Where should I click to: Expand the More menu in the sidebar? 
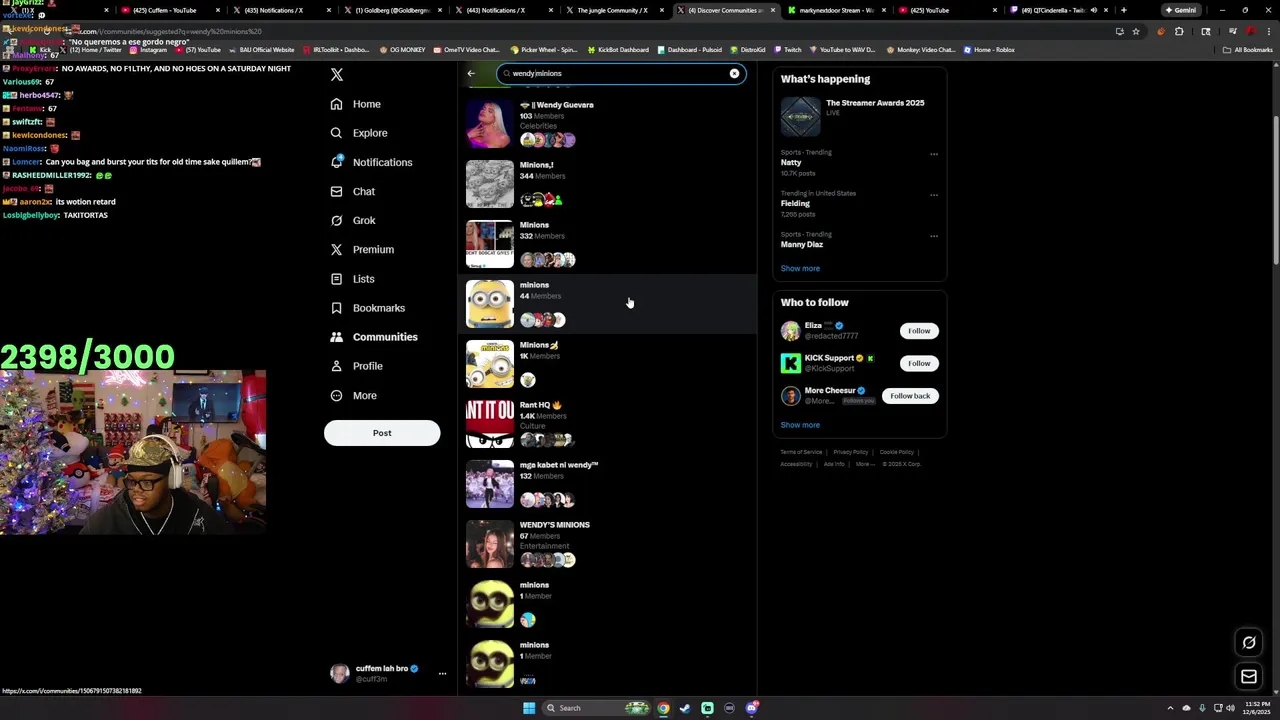click(353, 395)
